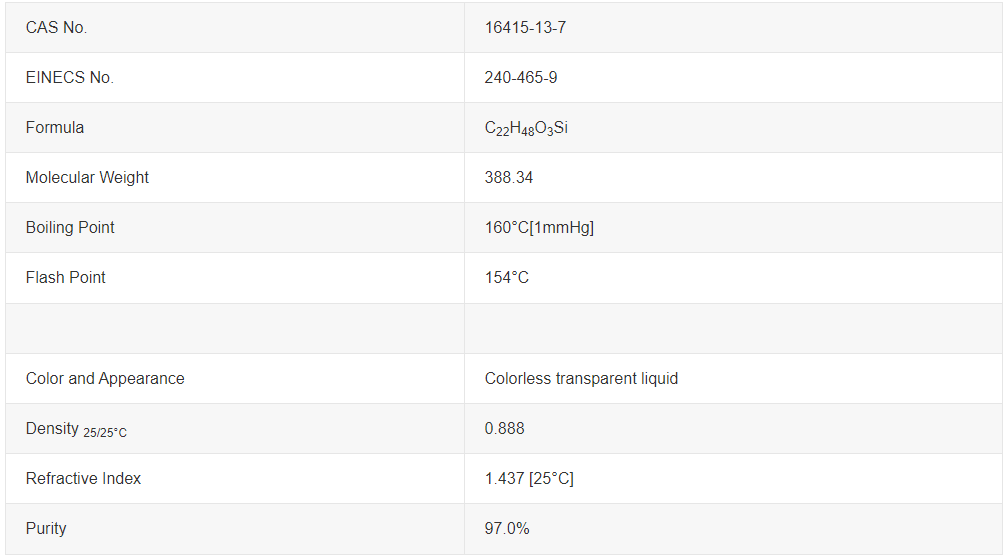
Task: Select the flash point value 154°C
Action: tap(507, 278)
